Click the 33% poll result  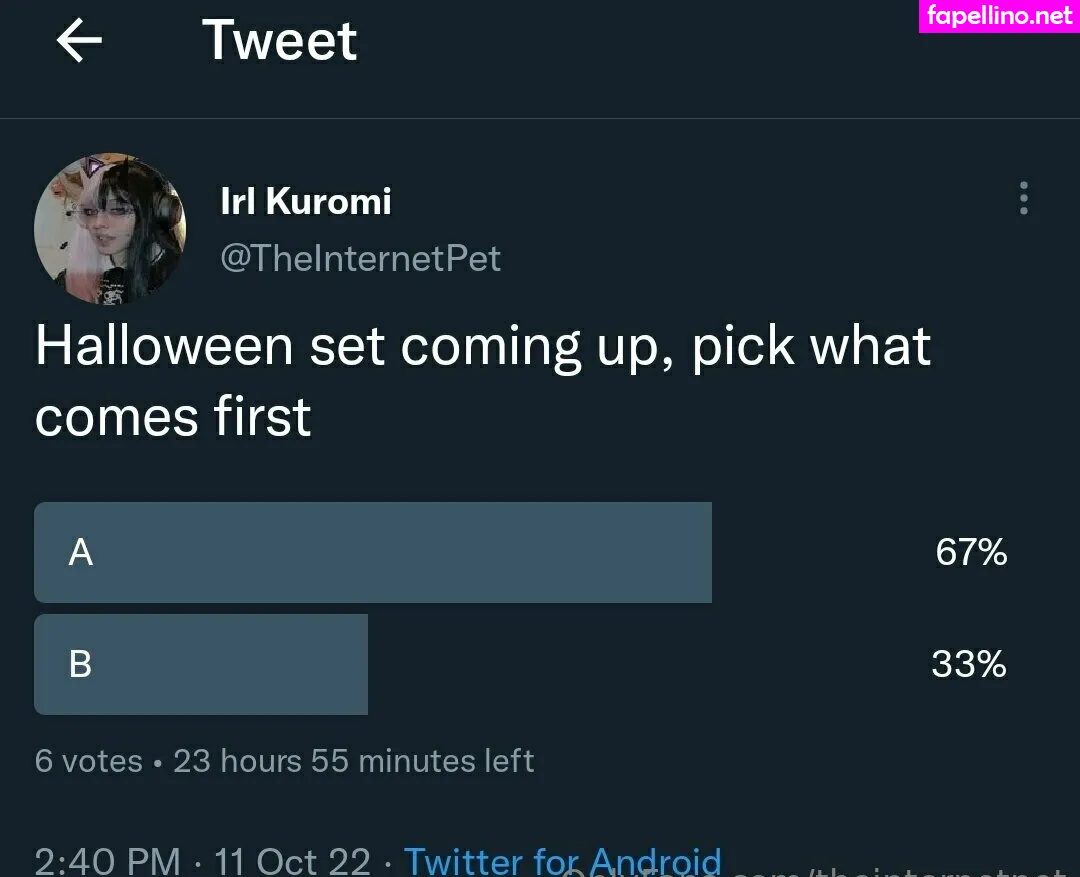tap(968, 664)
